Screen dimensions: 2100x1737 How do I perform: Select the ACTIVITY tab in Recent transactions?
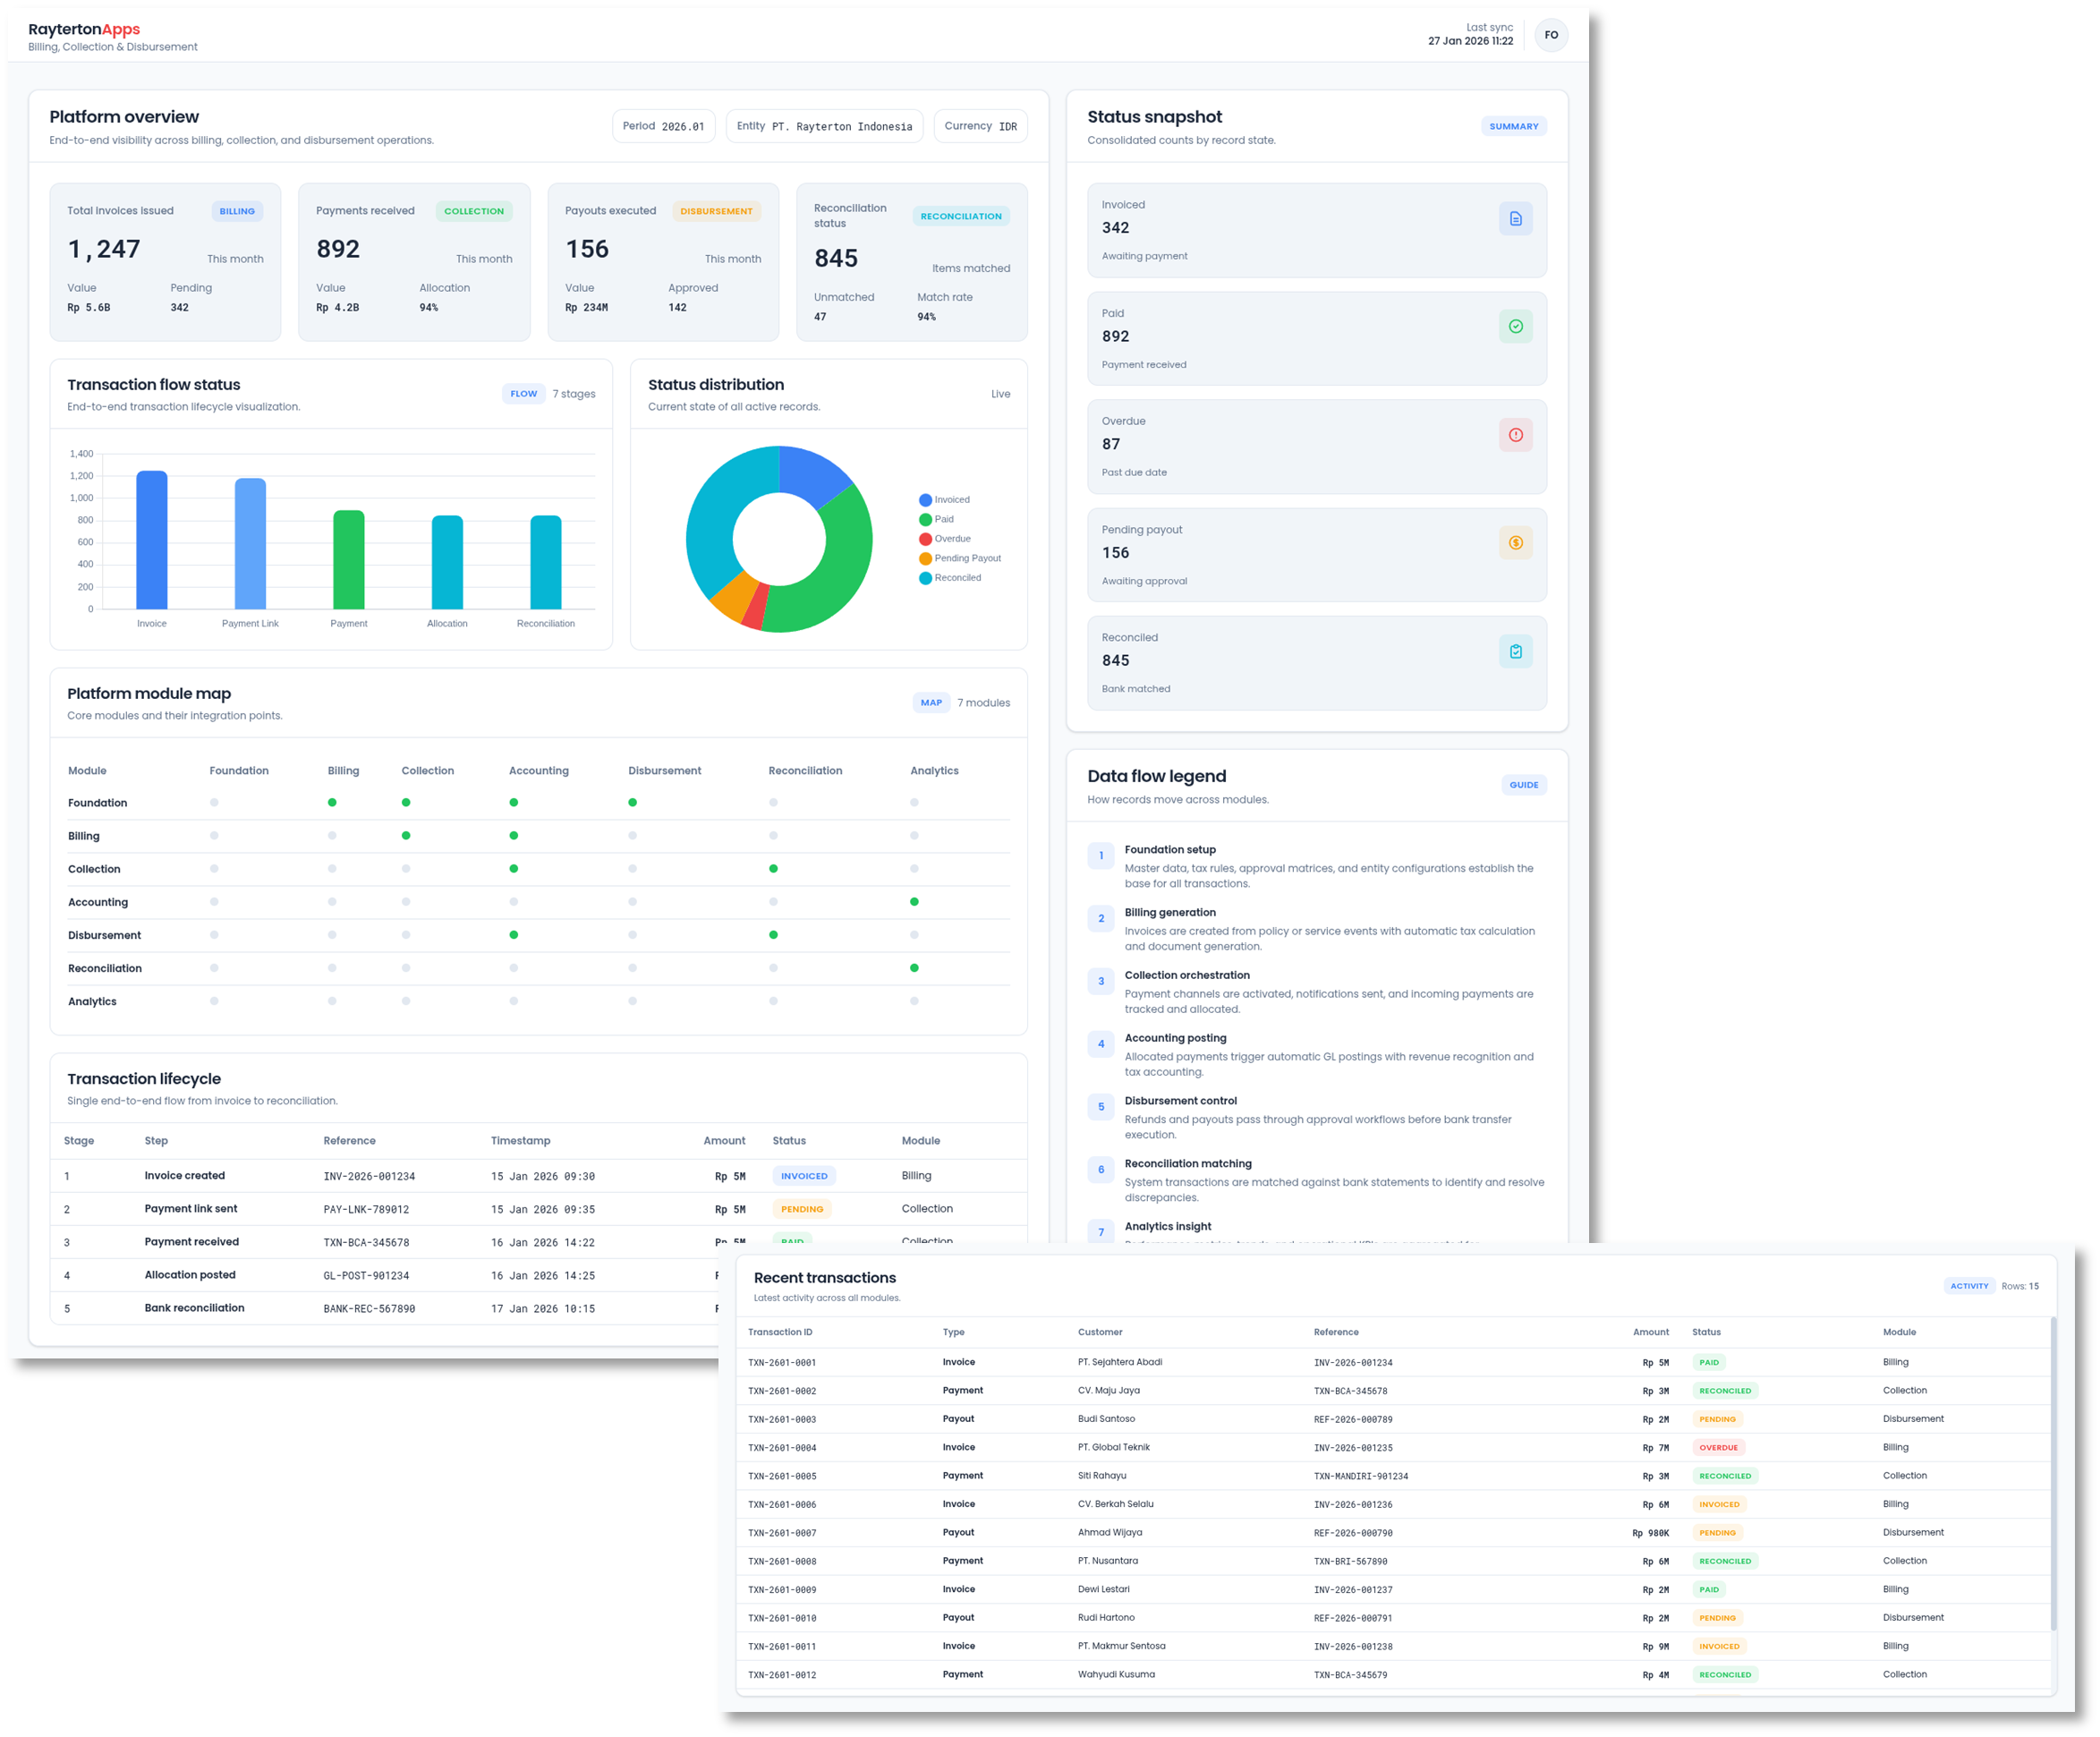[x=1969, y=1285]
